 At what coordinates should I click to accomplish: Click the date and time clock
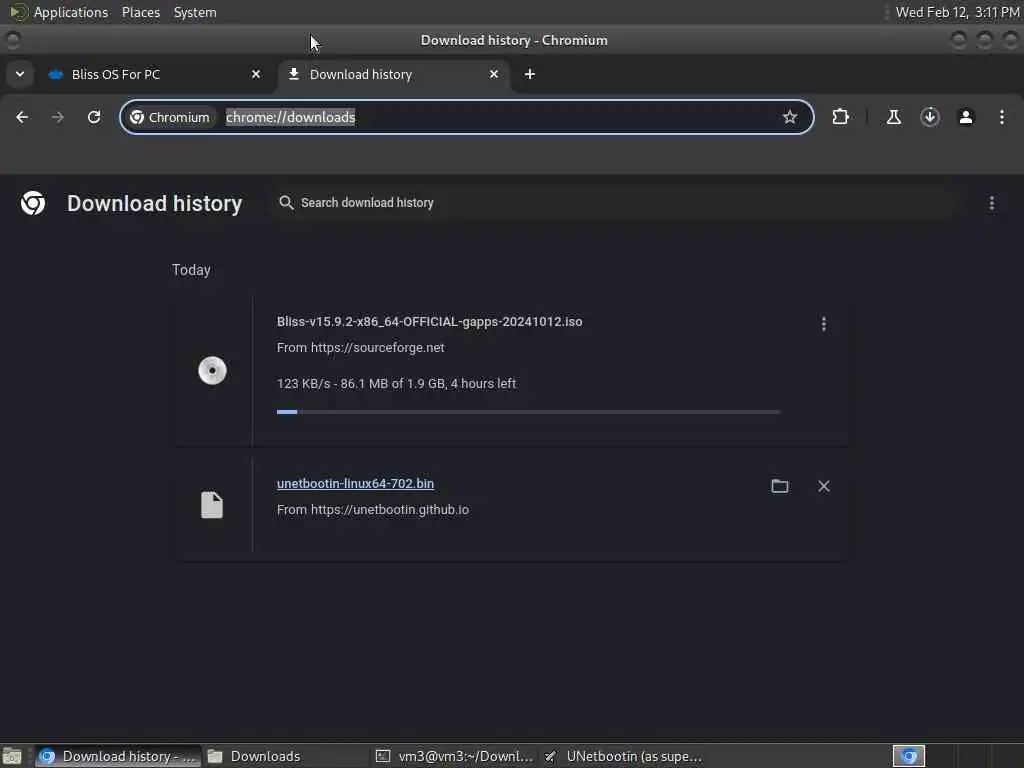[x=957, y=12]
